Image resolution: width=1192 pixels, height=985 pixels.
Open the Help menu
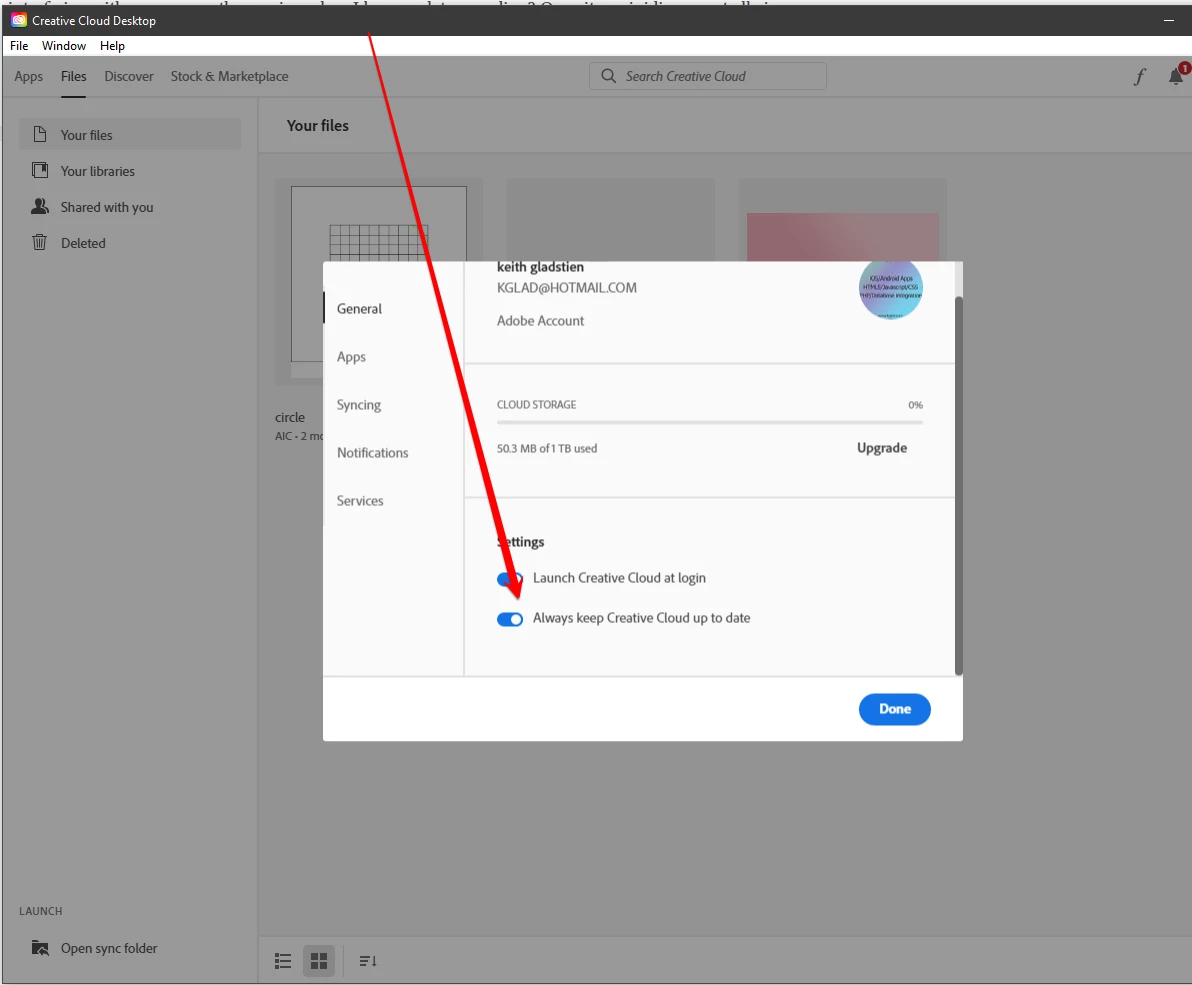(113, 46)
